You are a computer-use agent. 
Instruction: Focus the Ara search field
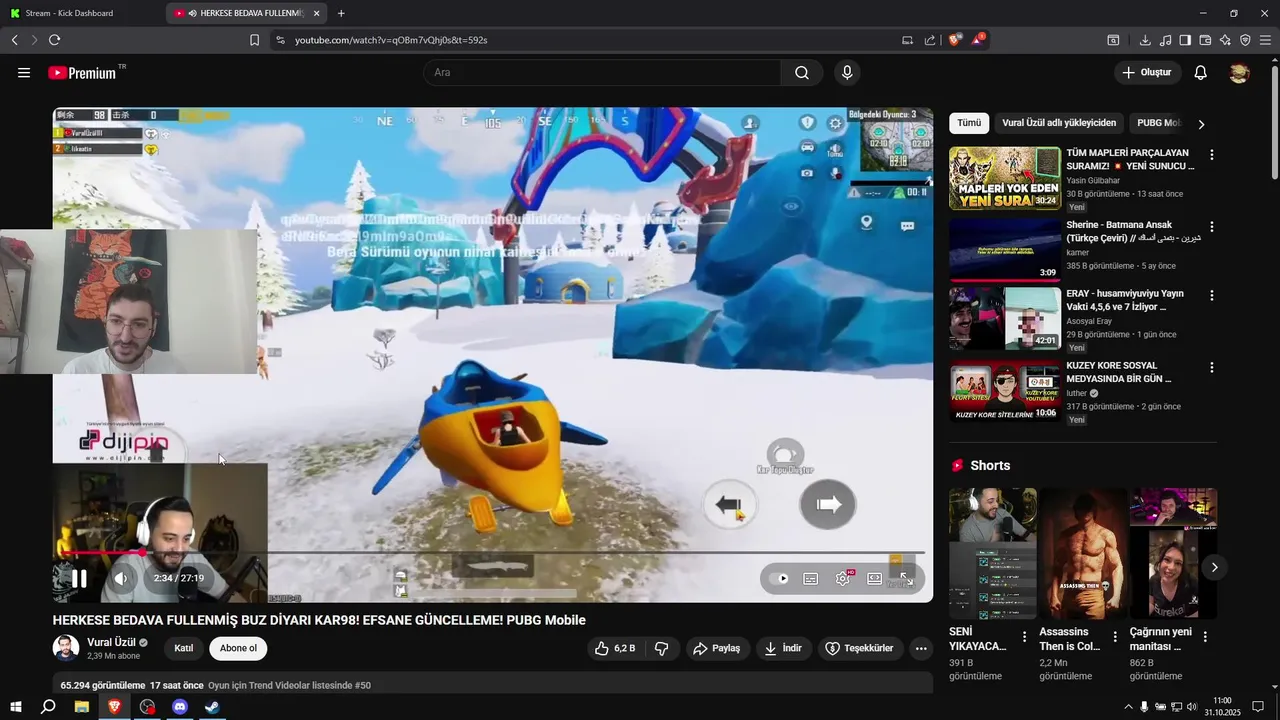pos(602,73)
